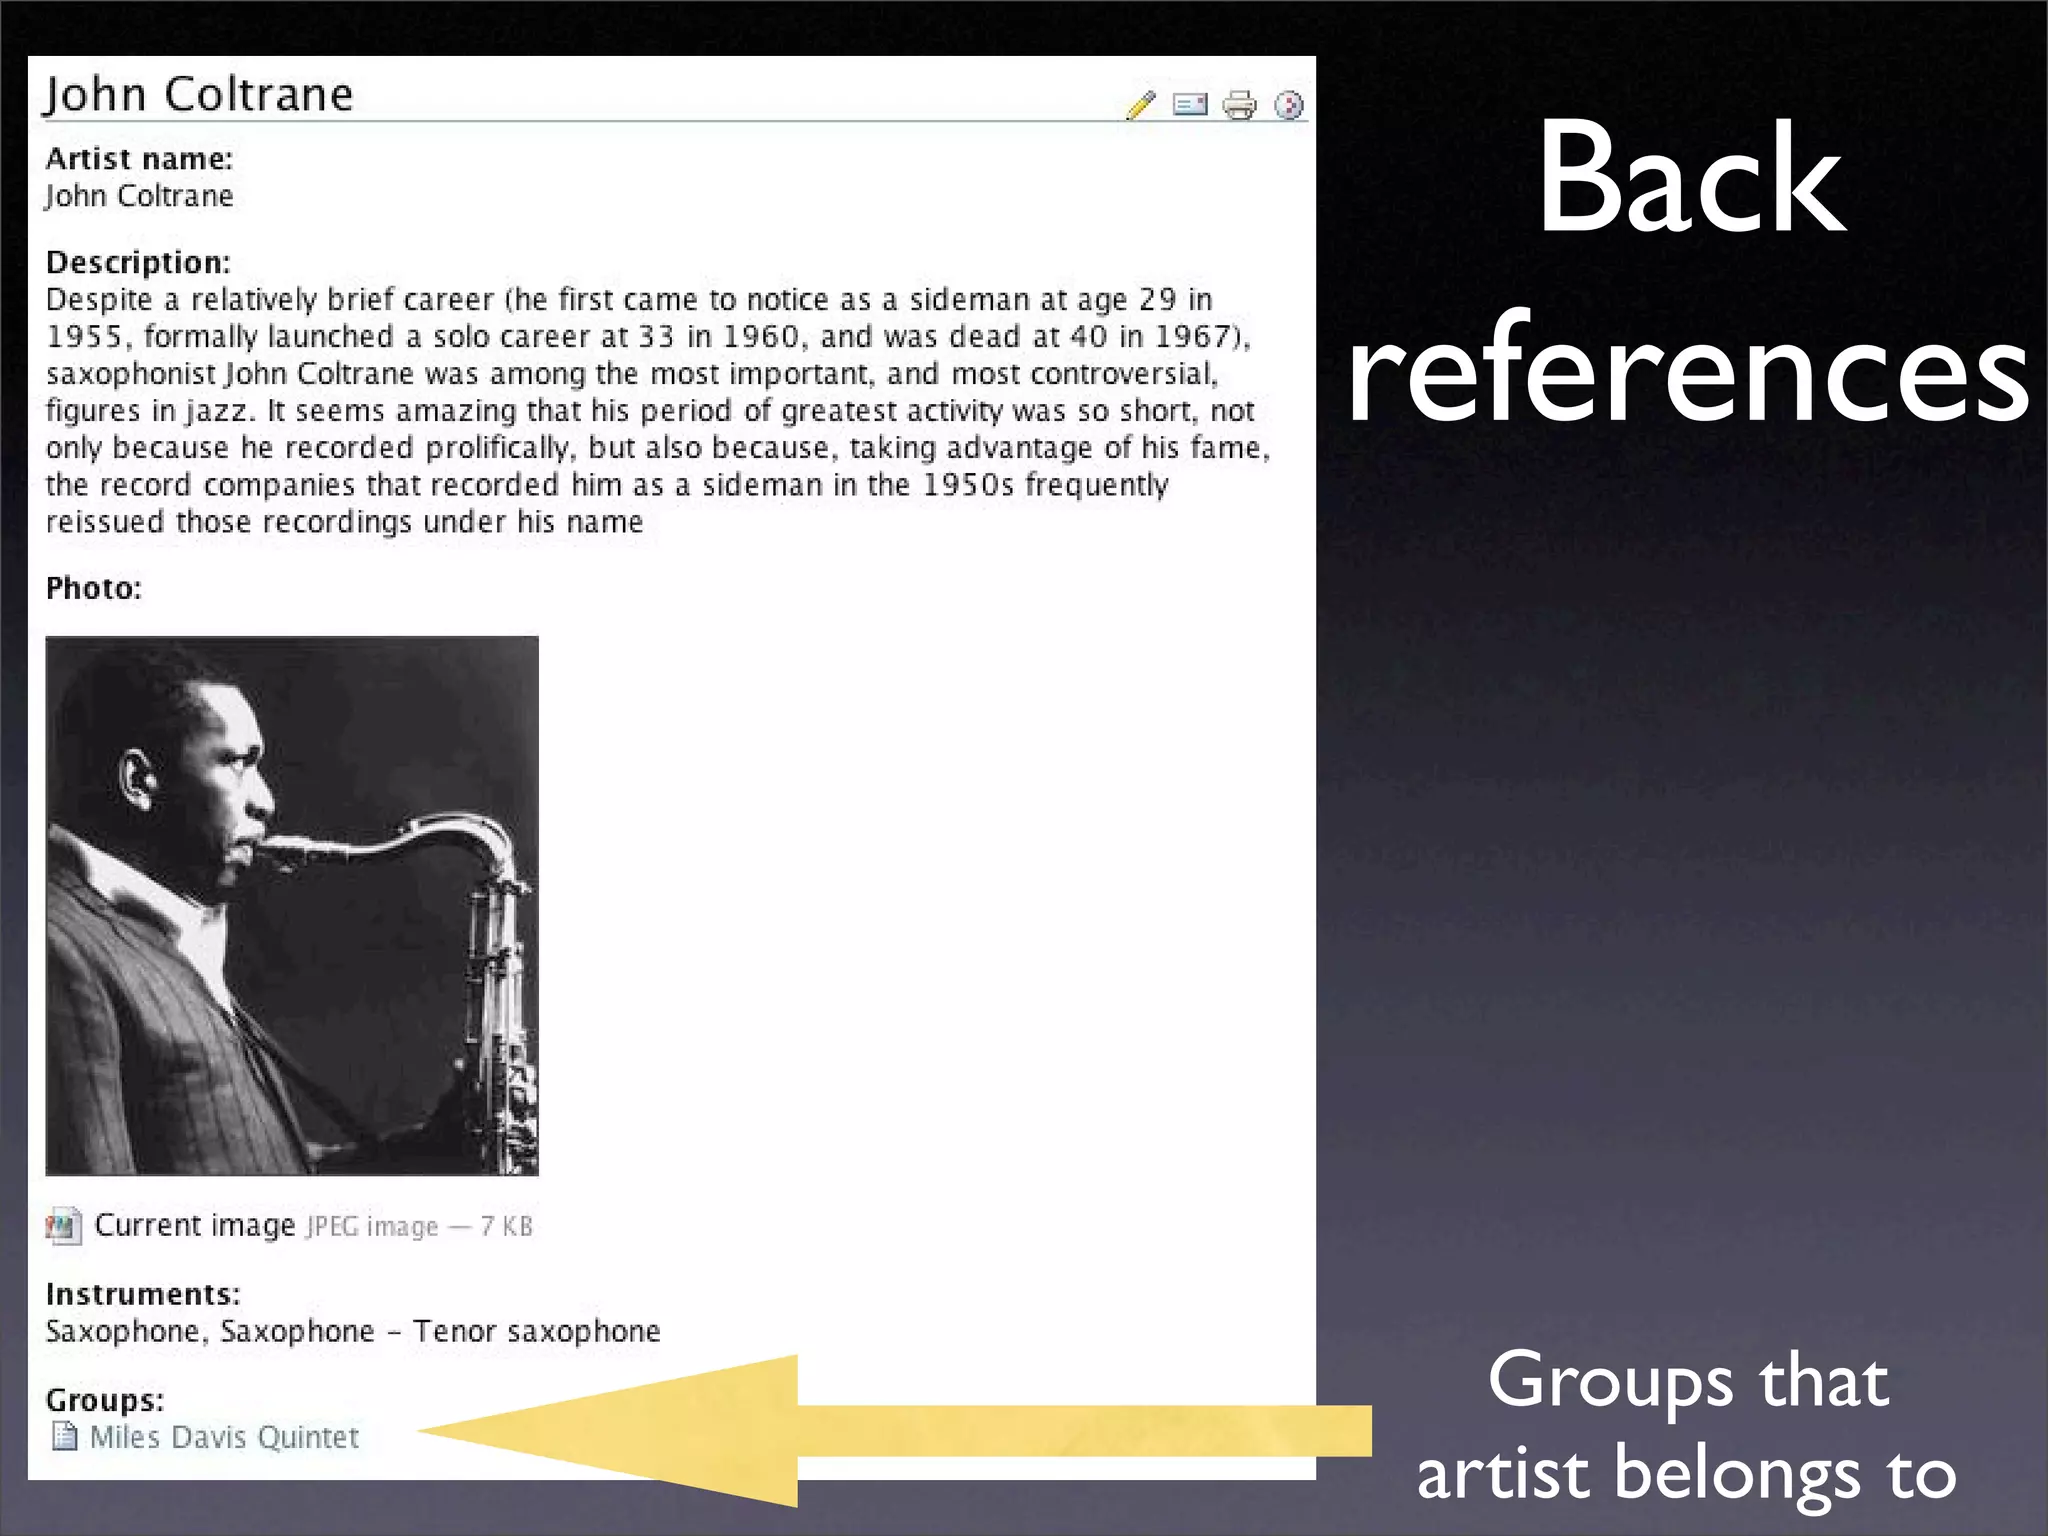
Task: Click the John Coltrane saxophone photo
Action: click(292, 905)
